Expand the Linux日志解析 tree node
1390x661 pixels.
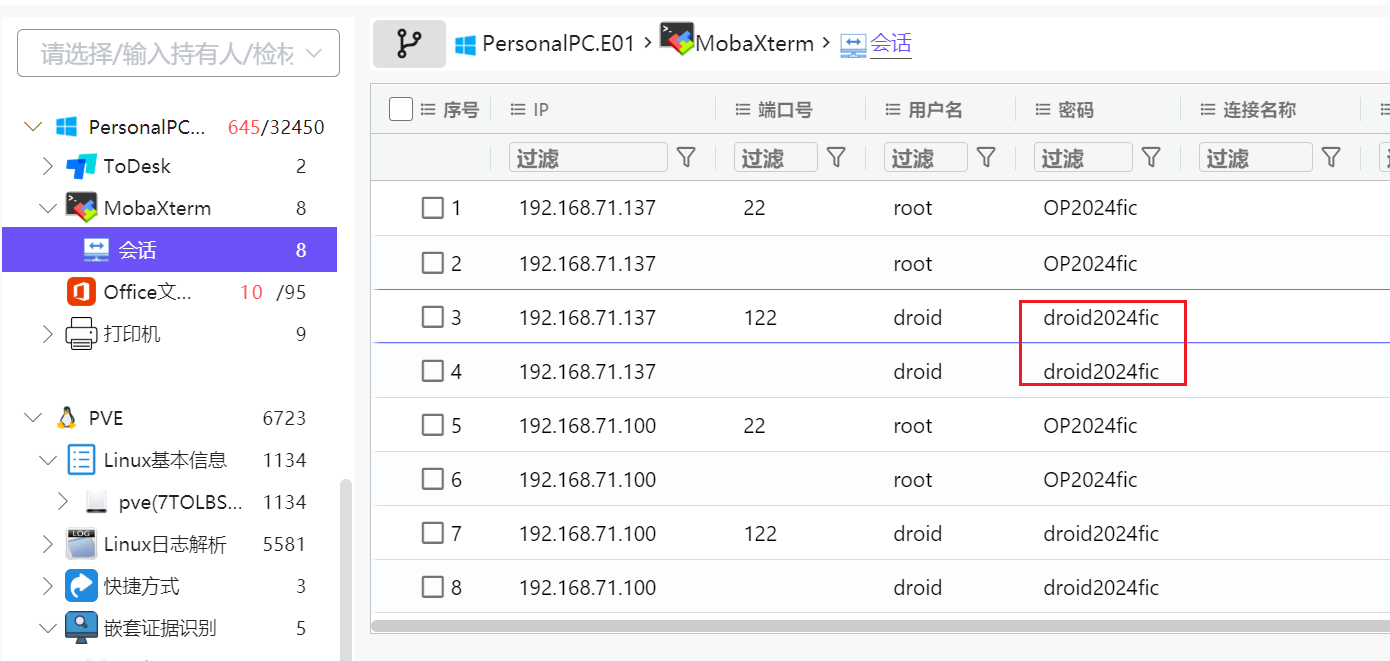coord(47,544)
